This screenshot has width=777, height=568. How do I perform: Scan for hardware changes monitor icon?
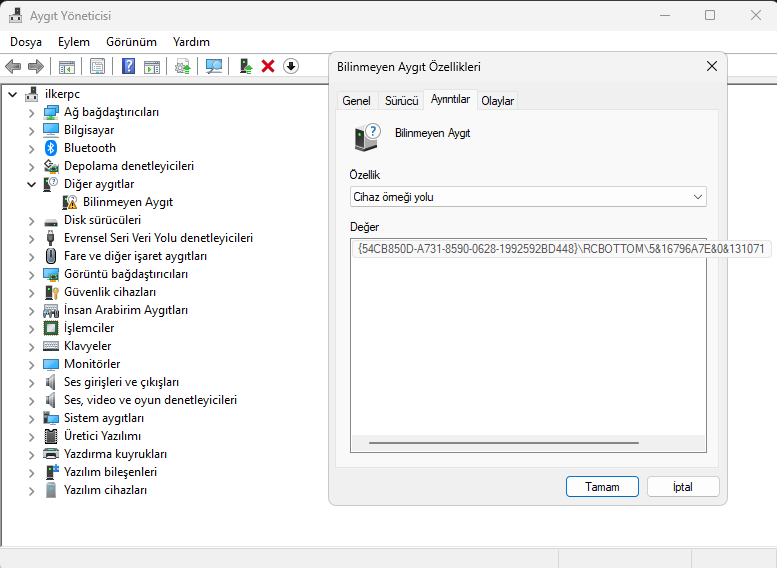pyautogui.click(x=214, y=66)
